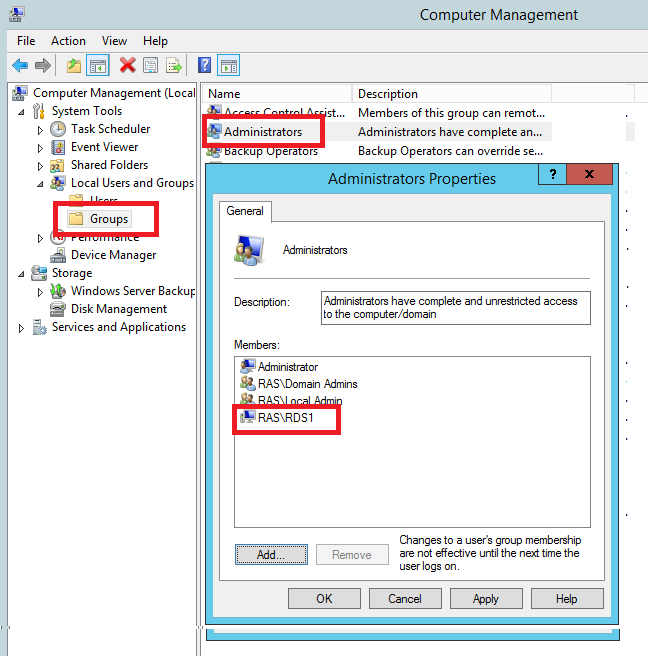Expand the Windows Server Backup node
The image size is (648, 656).
40,292
